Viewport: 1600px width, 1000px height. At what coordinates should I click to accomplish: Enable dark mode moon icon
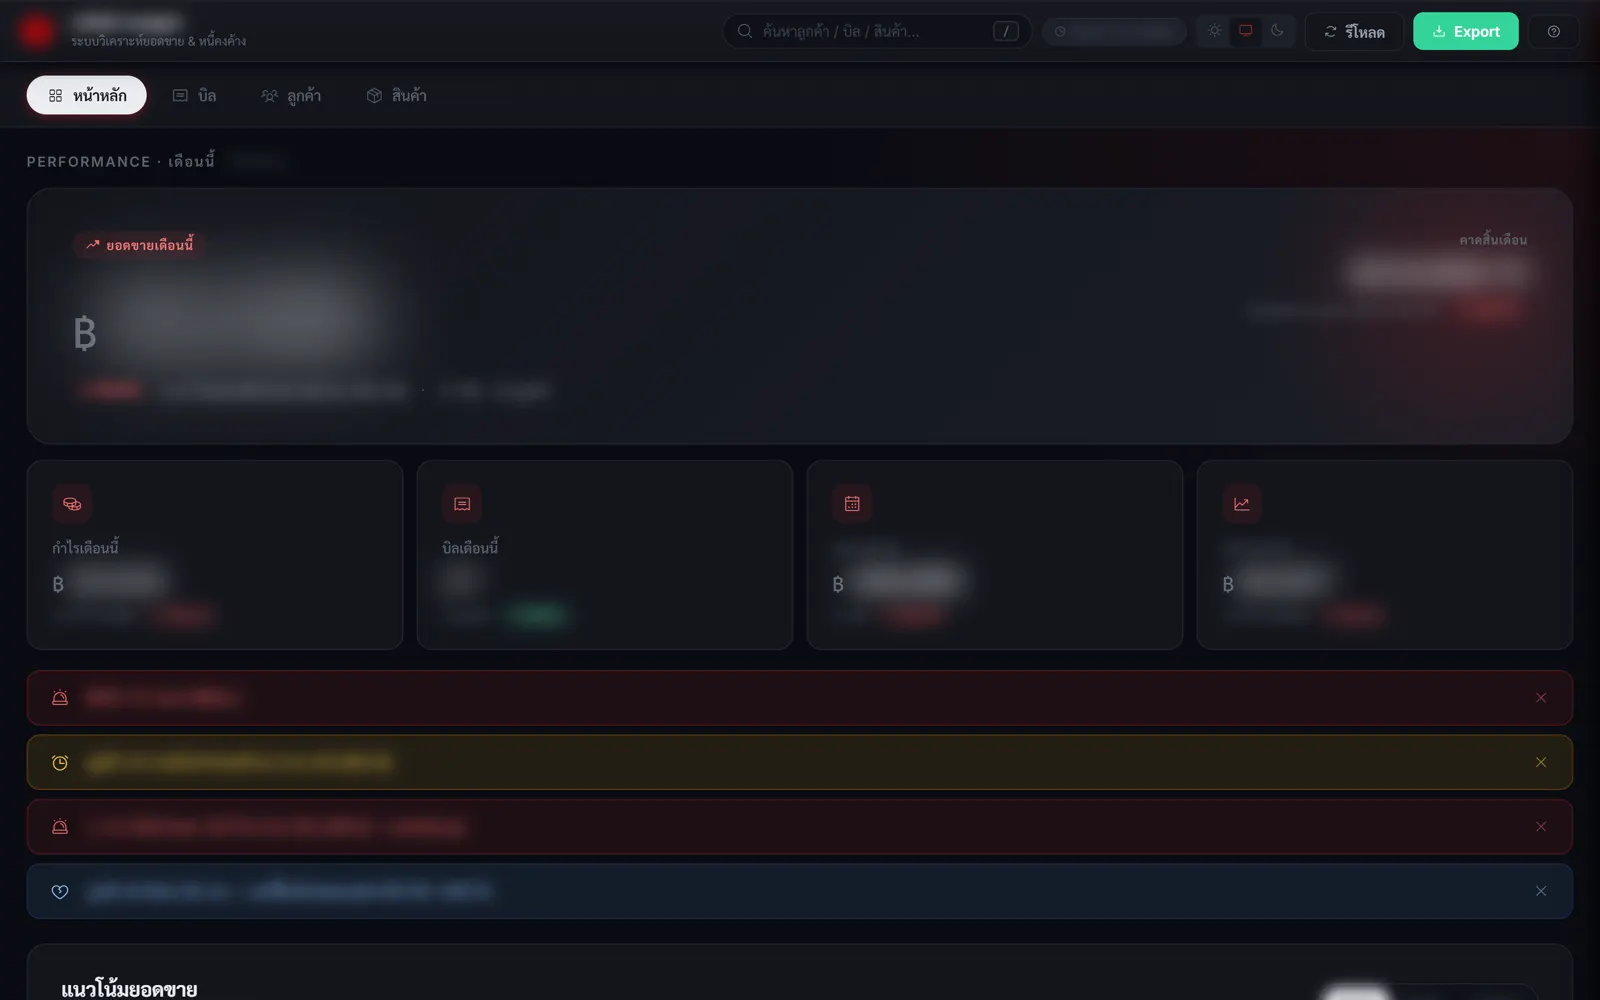pyautogui.click(x=1277, y=31)
